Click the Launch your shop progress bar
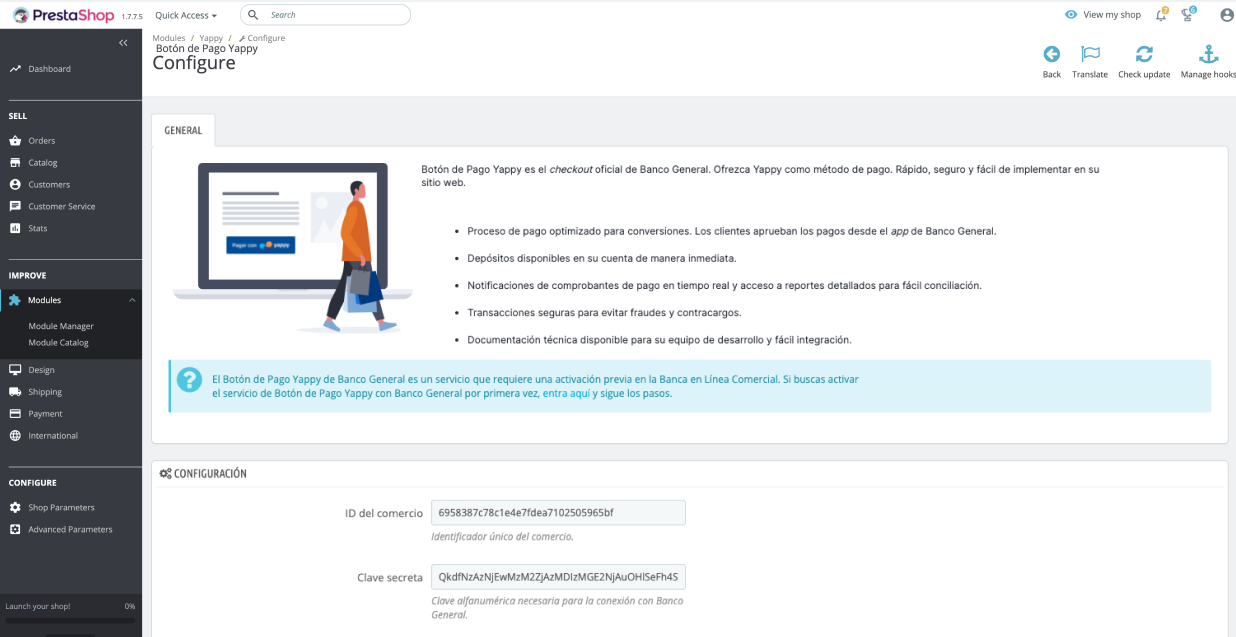This screenshot has width=1236, height=637. point(70,620)
